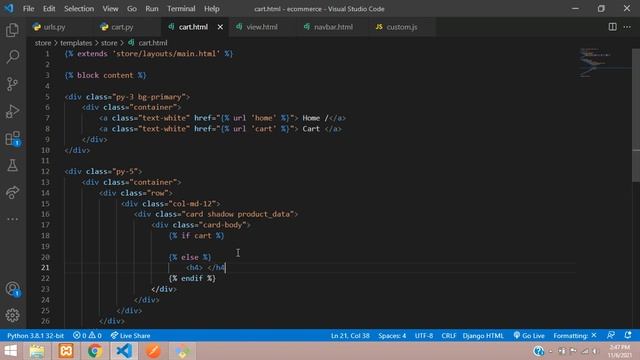Open the Edit menu

pos(49,9)
